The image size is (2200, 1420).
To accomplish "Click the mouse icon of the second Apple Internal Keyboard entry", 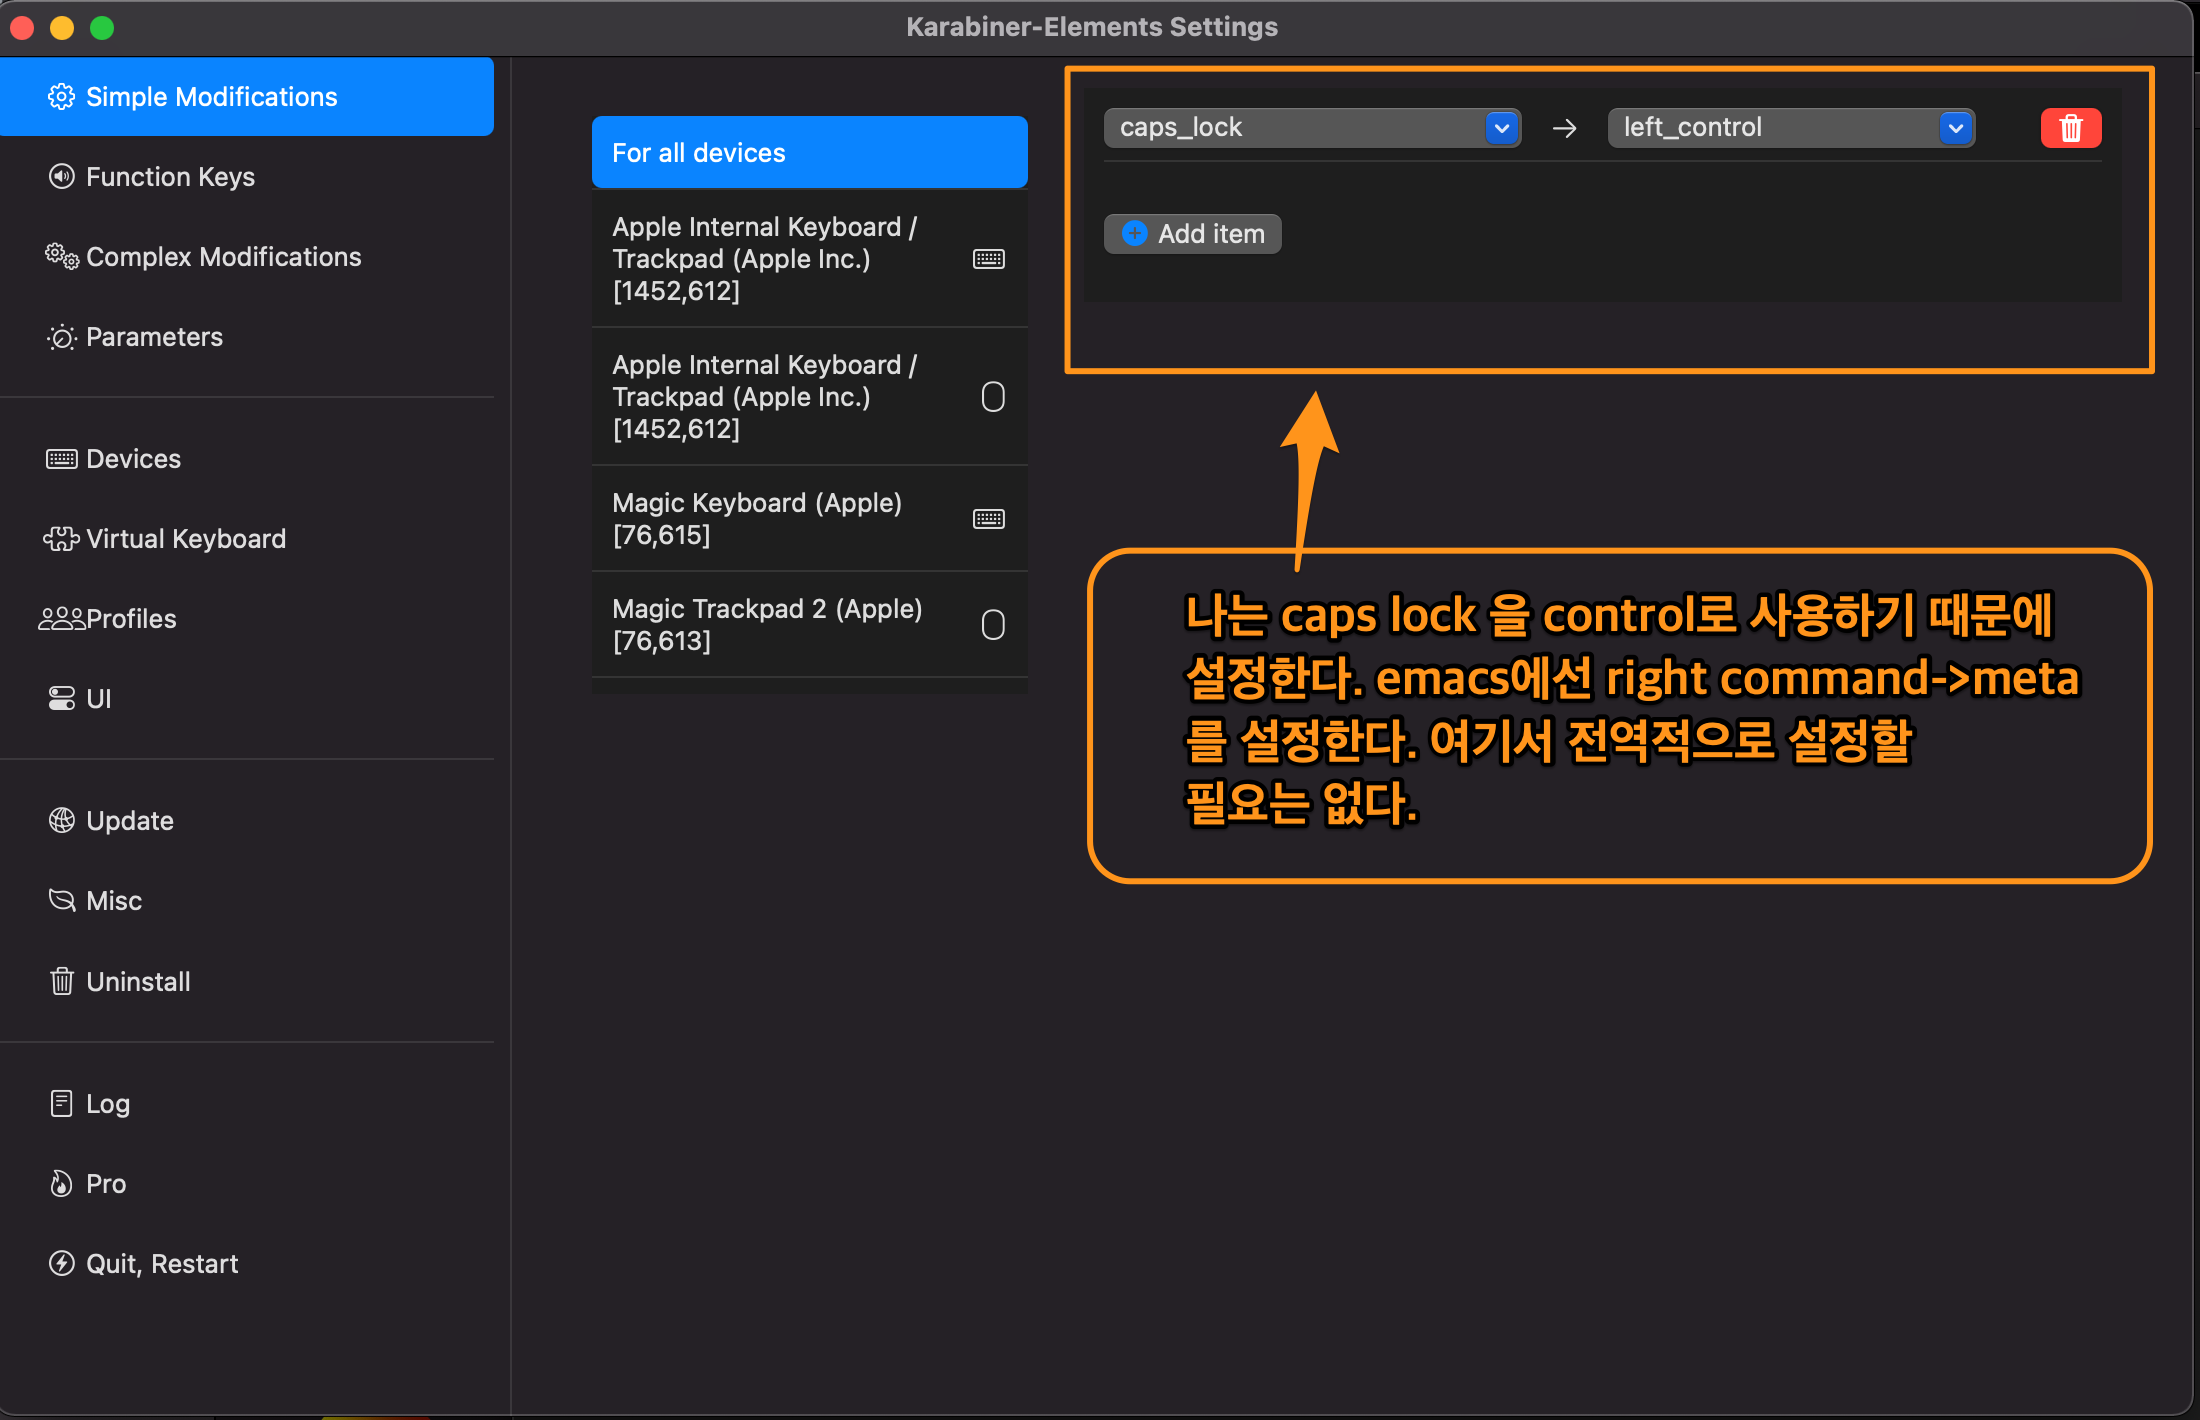I will point(992,397).
